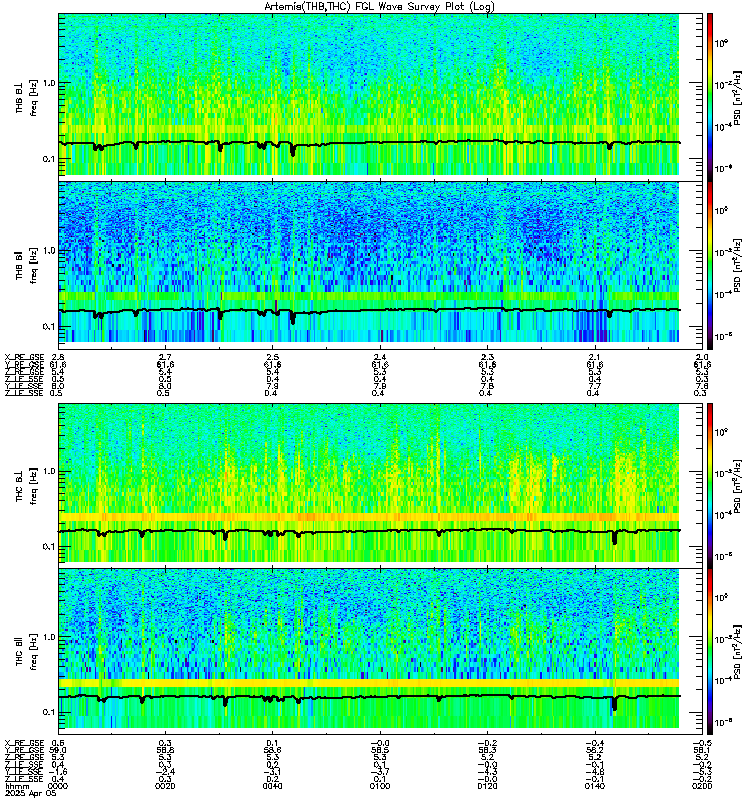
Task: Click the THC X_RE_GSE value '-0.0'
Action: click(x=380, y=743)
